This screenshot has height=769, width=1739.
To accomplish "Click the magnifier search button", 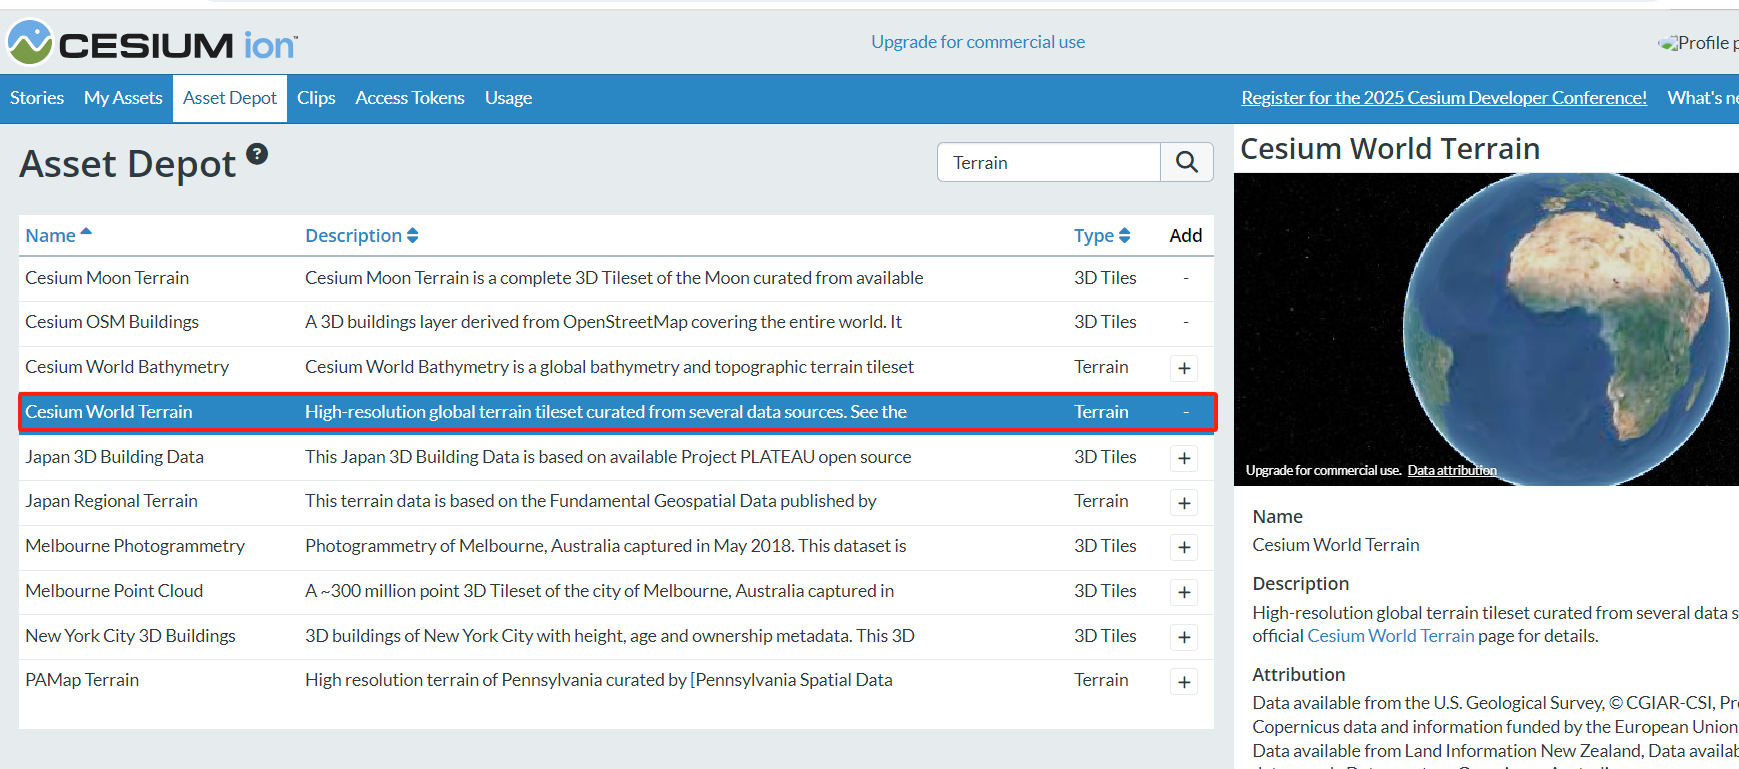I will [x=1186, y=162].
